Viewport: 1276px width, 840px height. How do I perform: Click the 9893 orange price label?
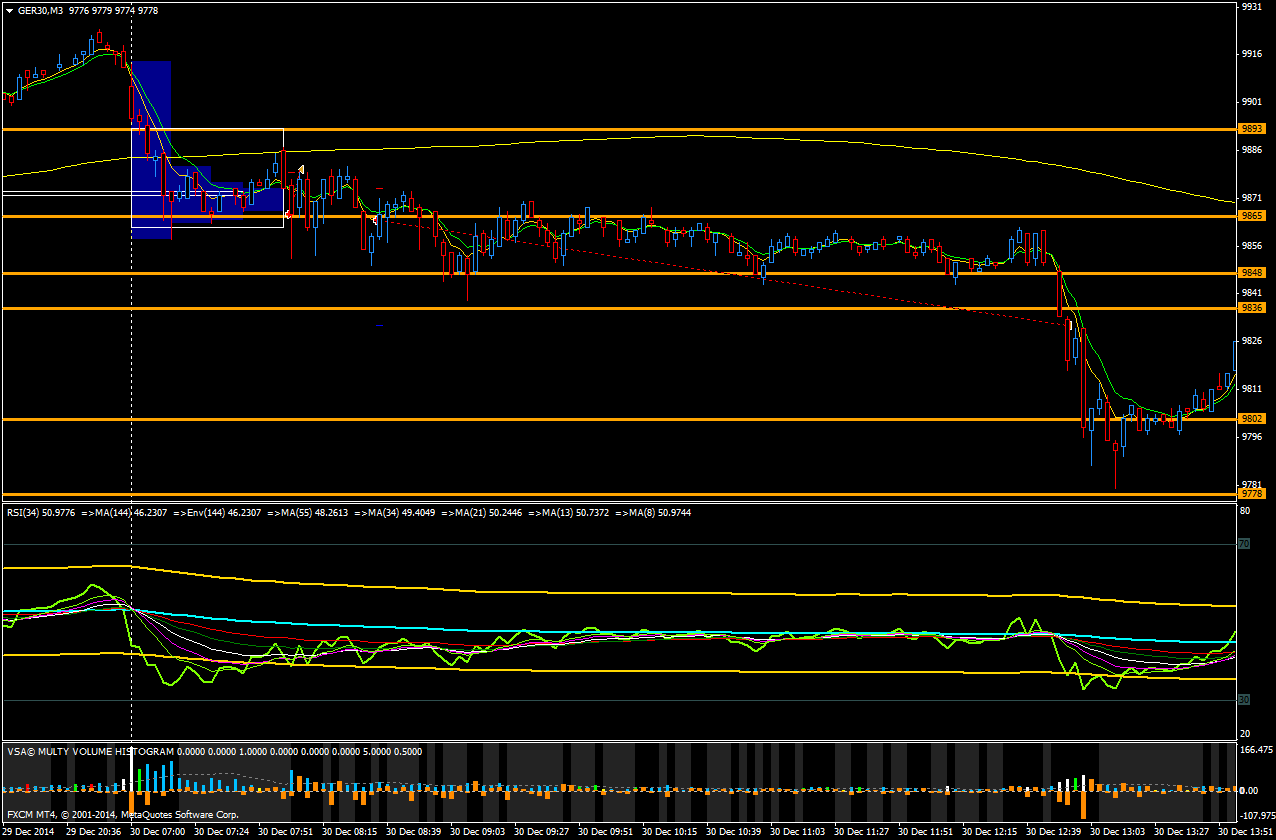click(x=1251, y=129)
